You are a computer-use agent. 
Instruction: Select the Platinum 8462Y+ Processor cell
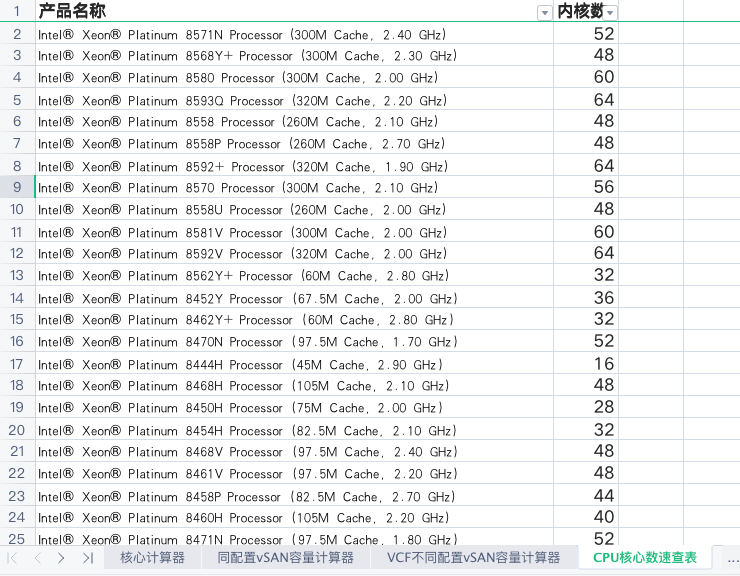[x=294, y=320]
